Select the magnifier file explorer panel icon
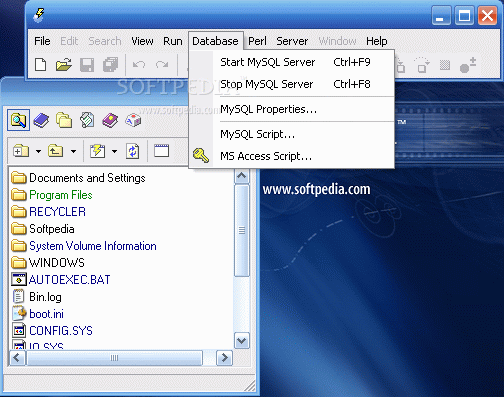 tap(19, 120)
